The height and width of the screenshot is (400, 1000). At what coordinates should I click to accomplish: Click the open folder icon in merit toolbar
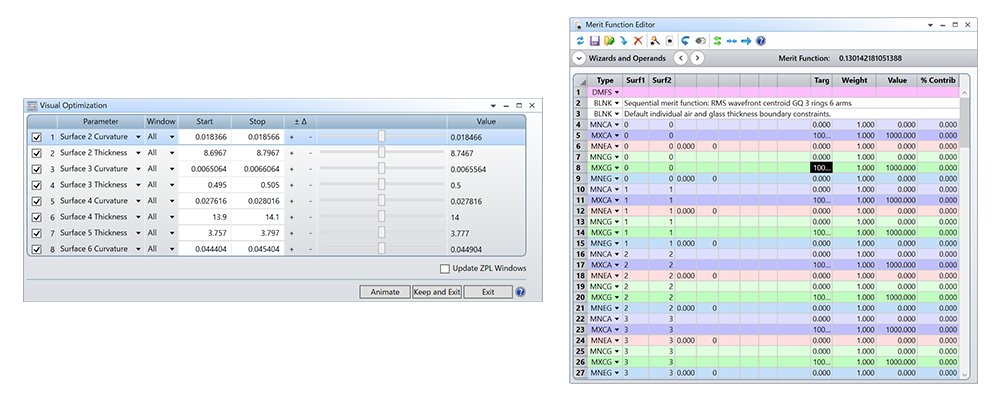click(x=608, y=41)
